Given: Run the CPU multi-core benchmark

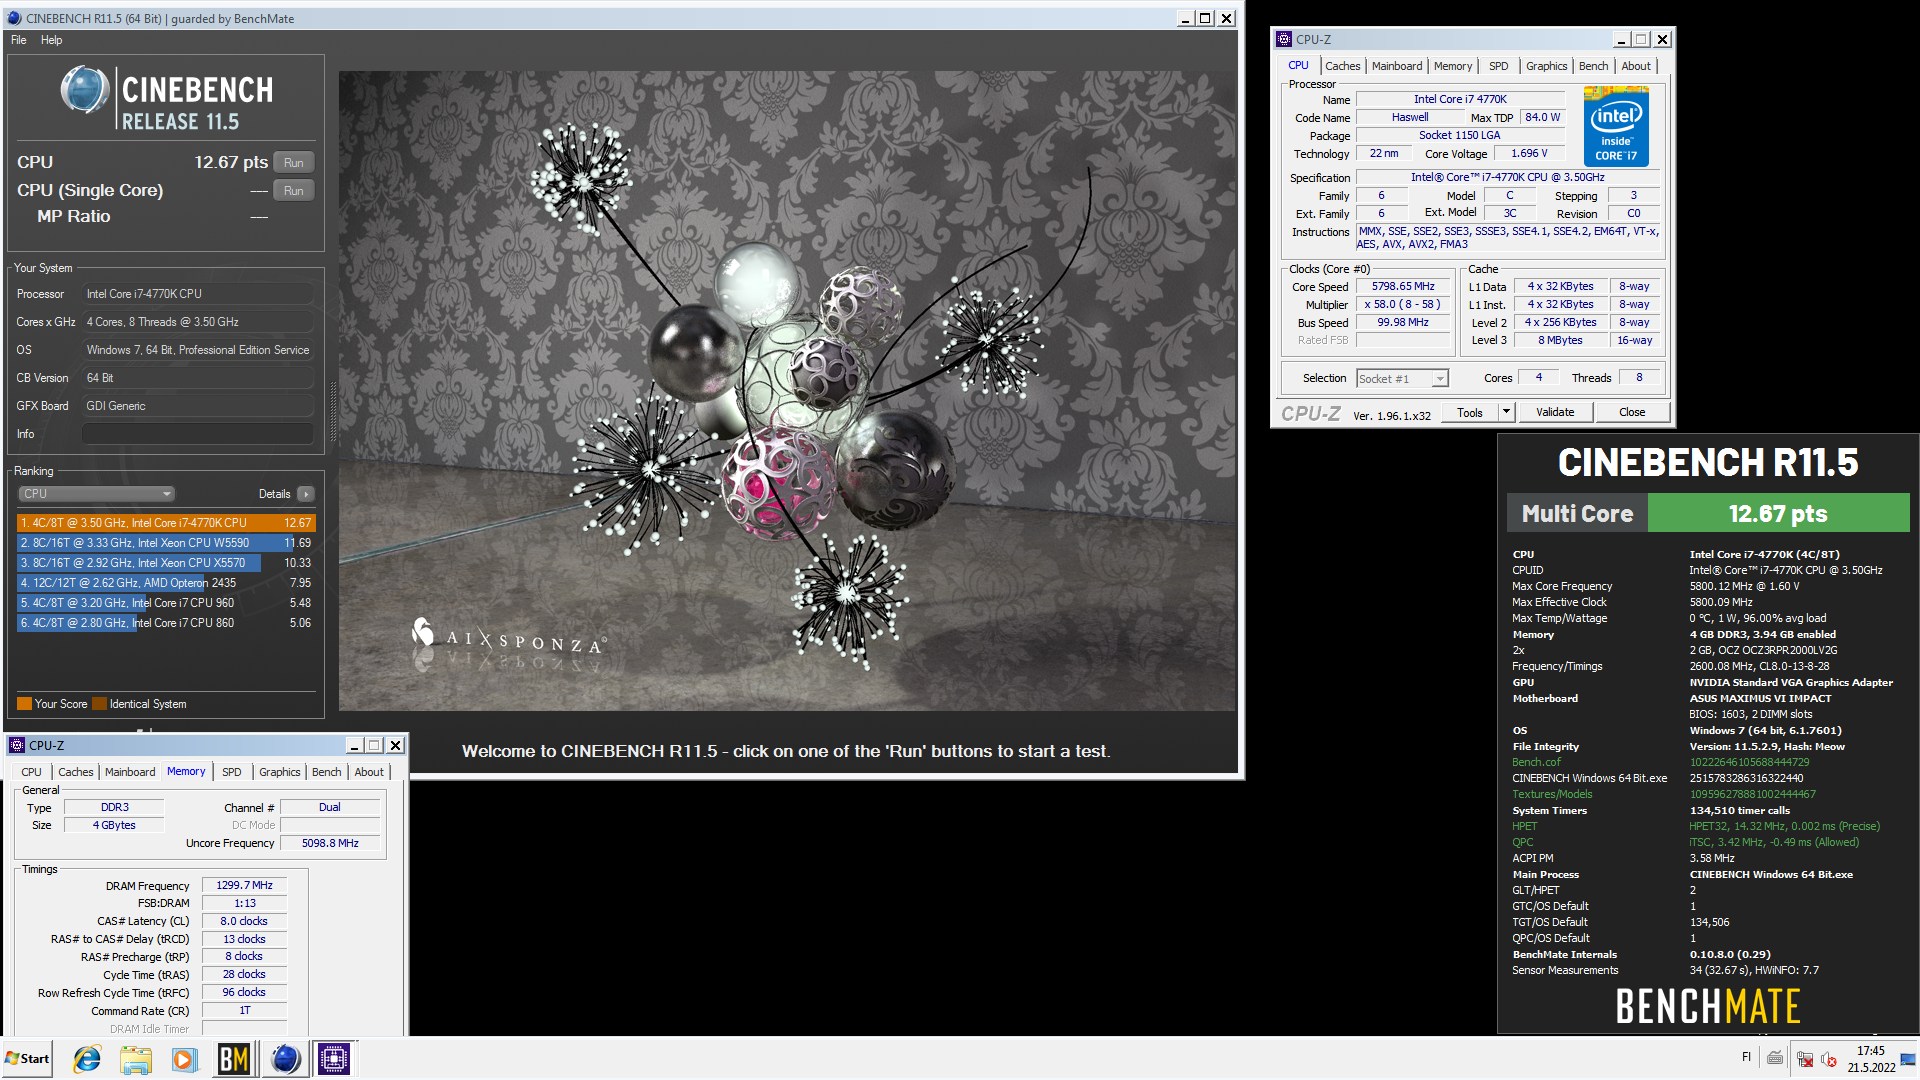Looking at the screenshot, I should 294,162.
